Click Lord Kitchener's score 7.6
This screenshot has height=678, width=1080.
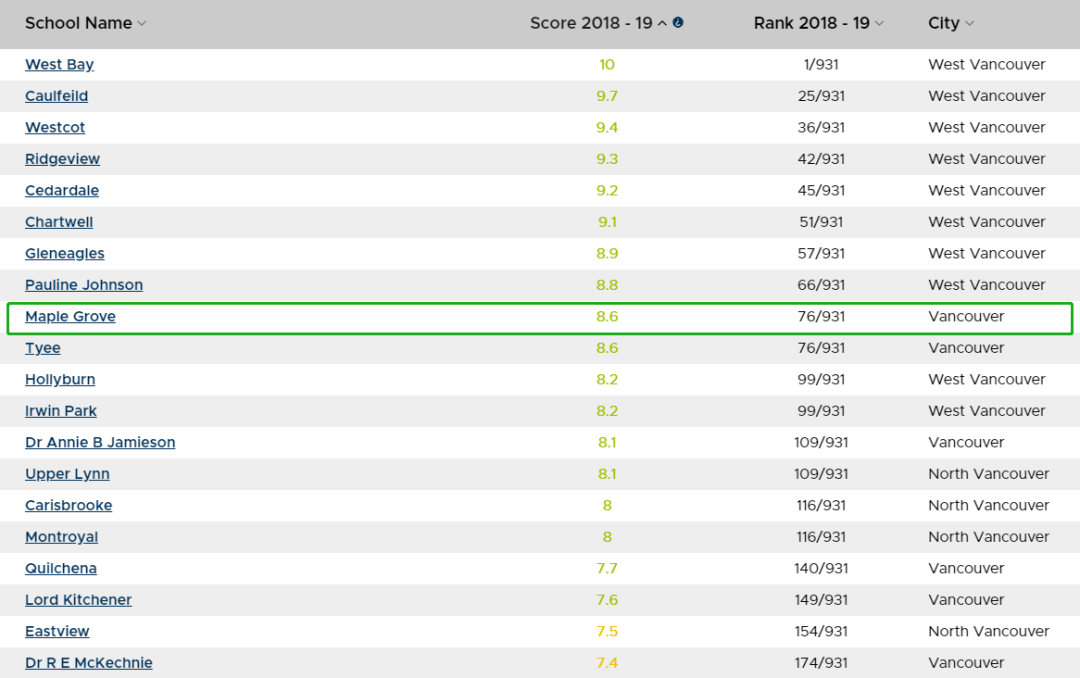point(607,600)
